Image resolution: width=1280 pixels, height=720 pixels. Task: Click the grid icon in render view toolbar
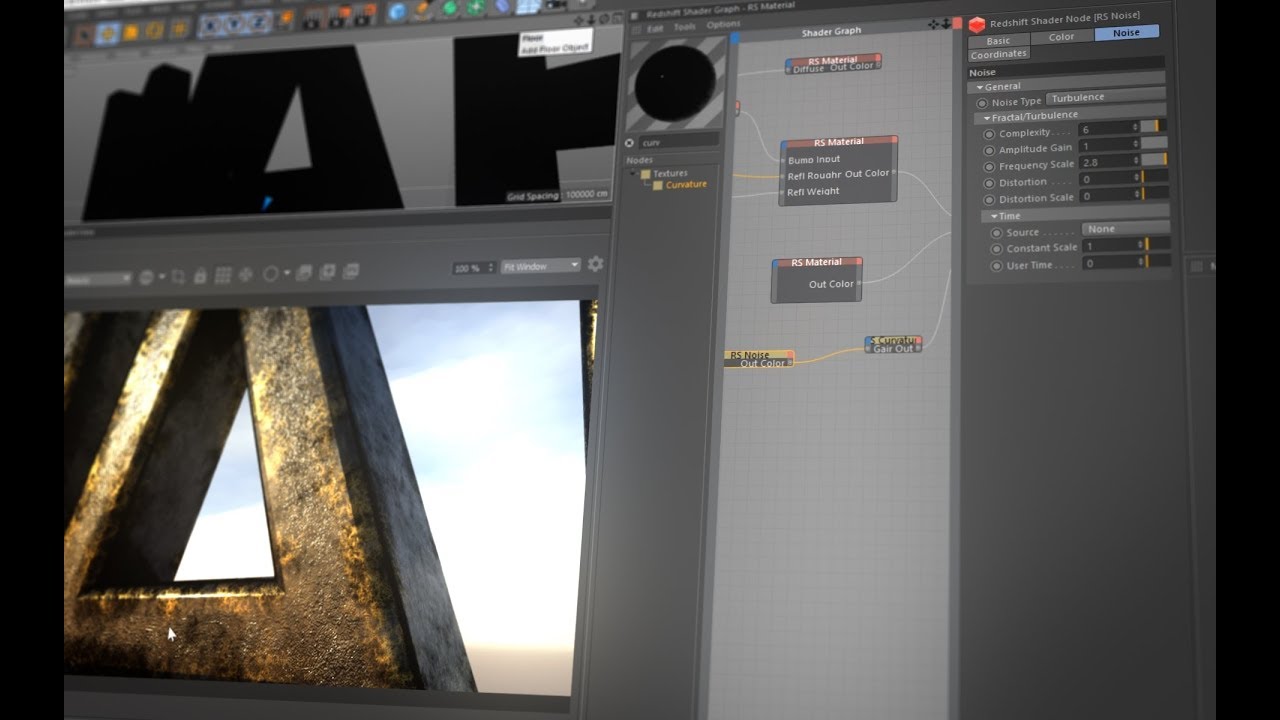(223, 275)
